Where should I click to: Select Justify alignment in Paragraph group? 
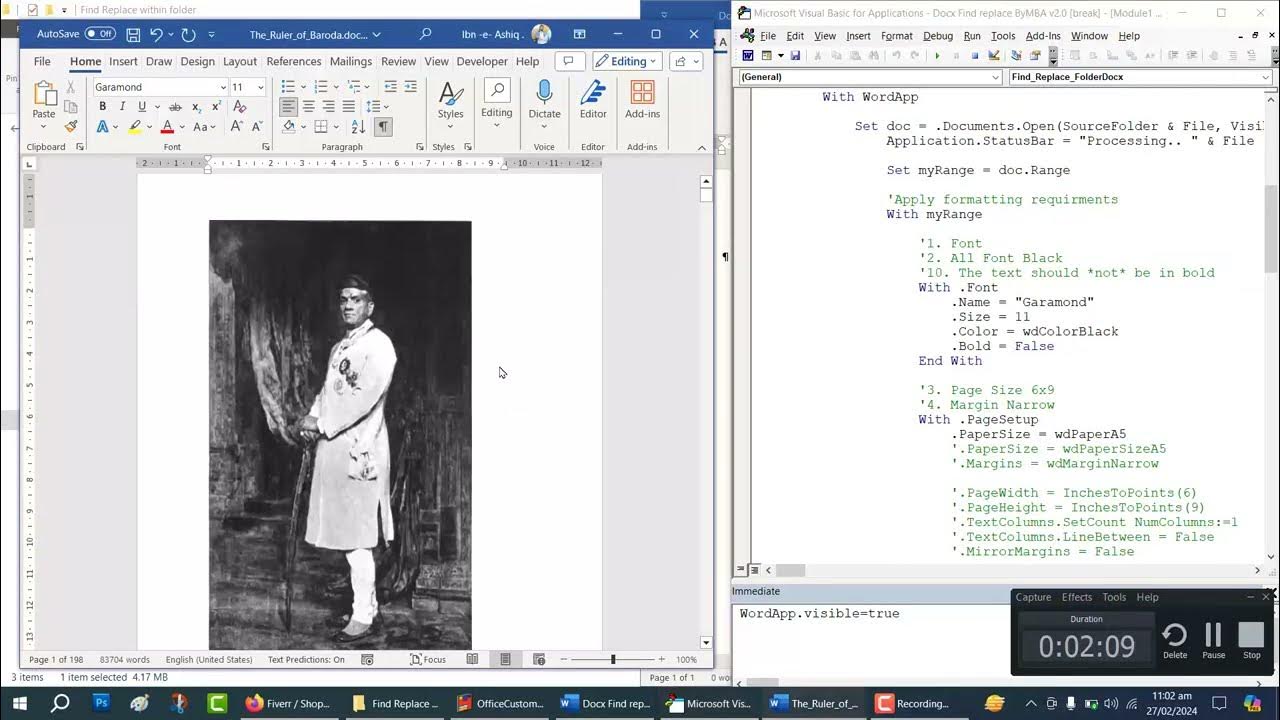[x=348, y=107]
